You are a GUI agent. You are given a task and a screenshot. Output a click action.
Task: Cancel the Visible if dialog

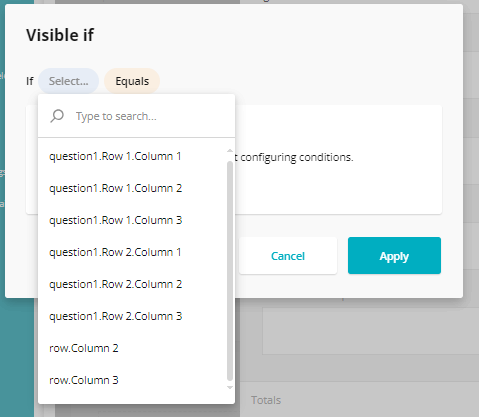[x=288, y=256]
